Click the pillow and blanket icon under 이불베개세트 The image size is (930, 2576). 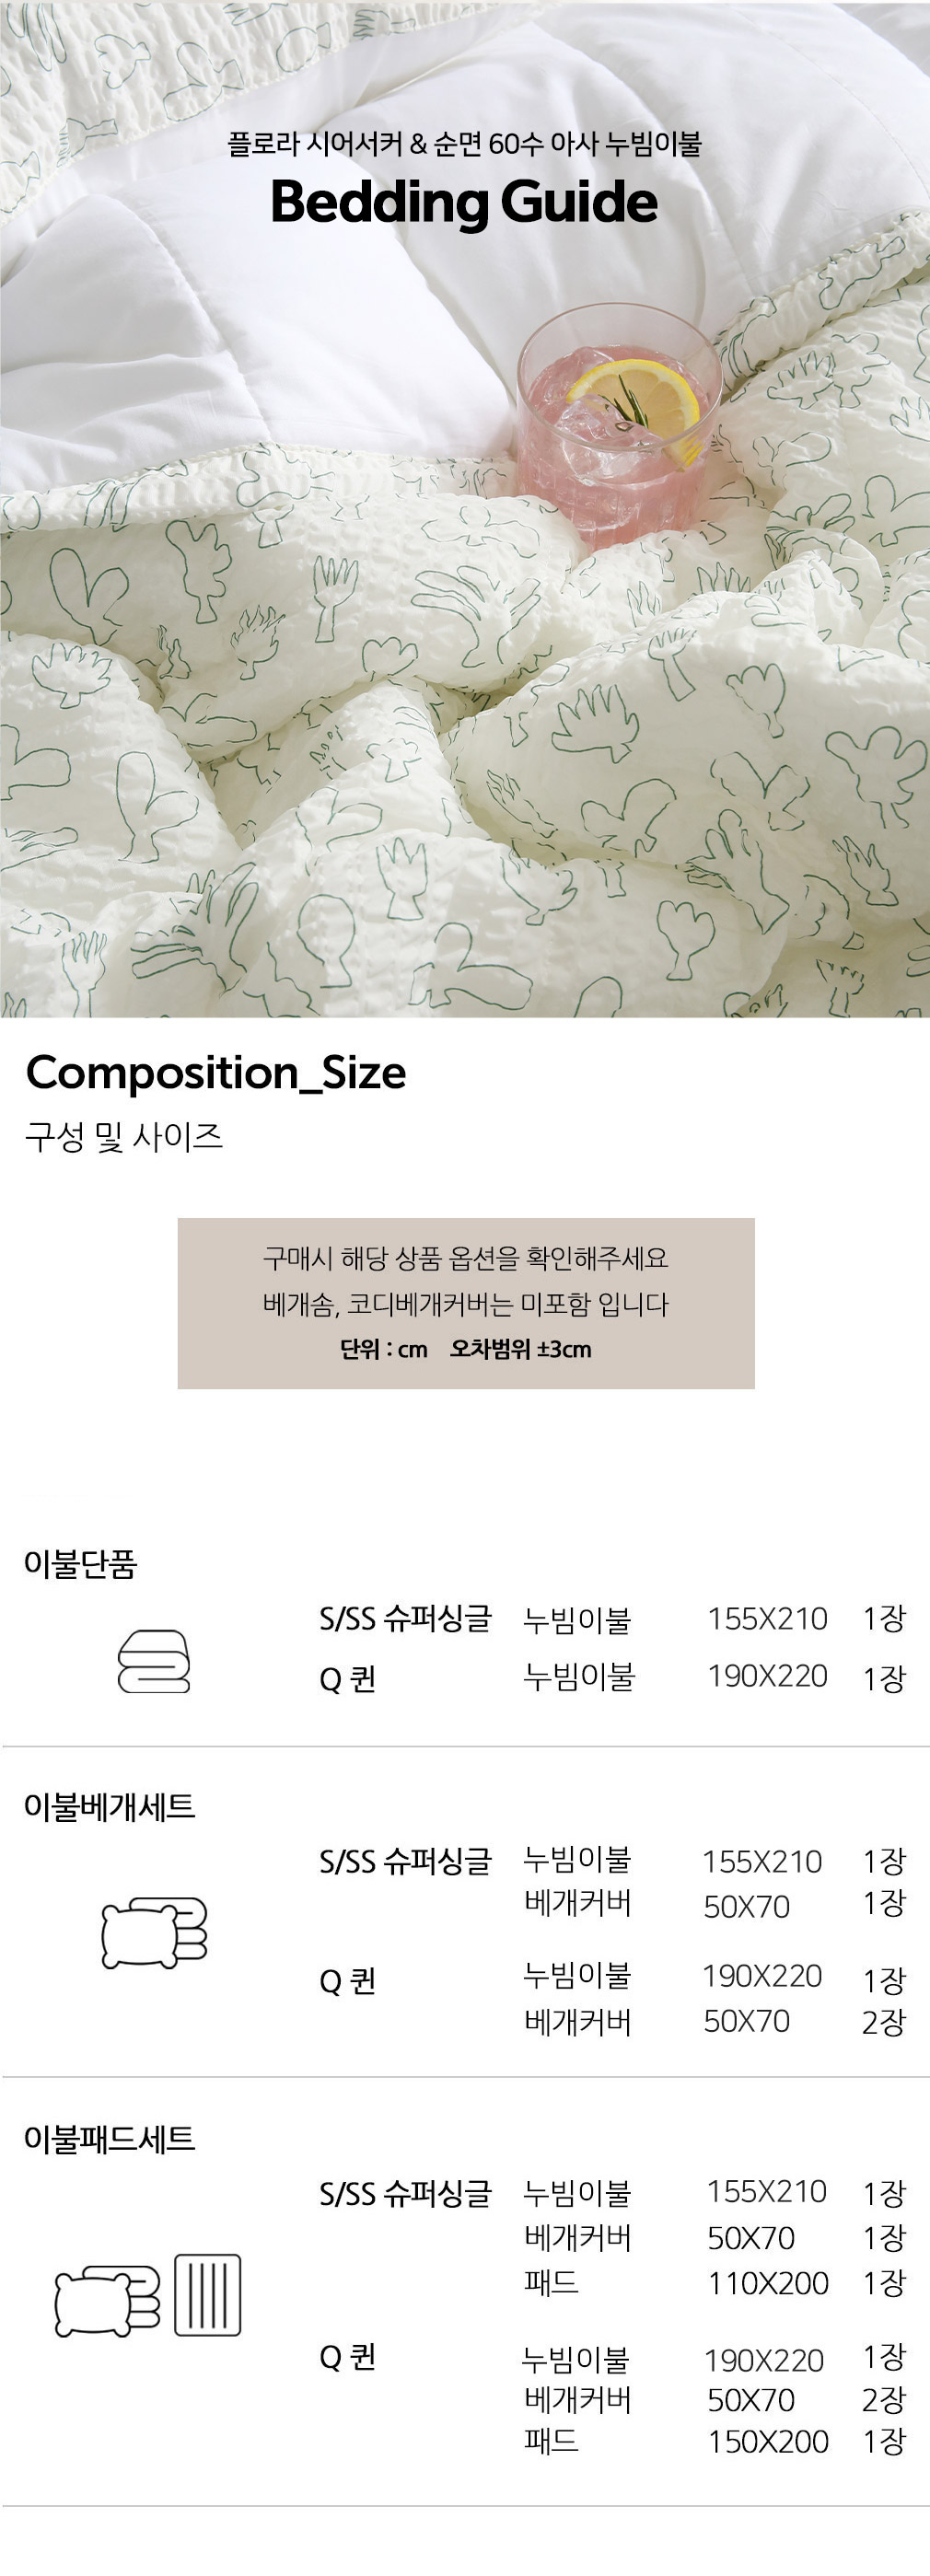[x=154, y=1933]
